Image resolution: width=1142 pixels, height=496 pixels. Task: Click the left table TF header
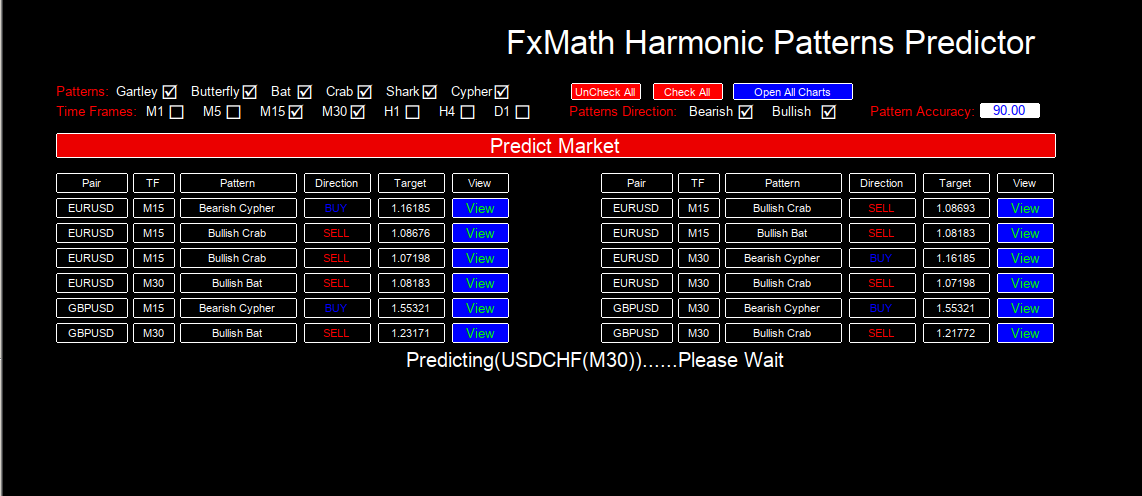[x=154, y=183]
